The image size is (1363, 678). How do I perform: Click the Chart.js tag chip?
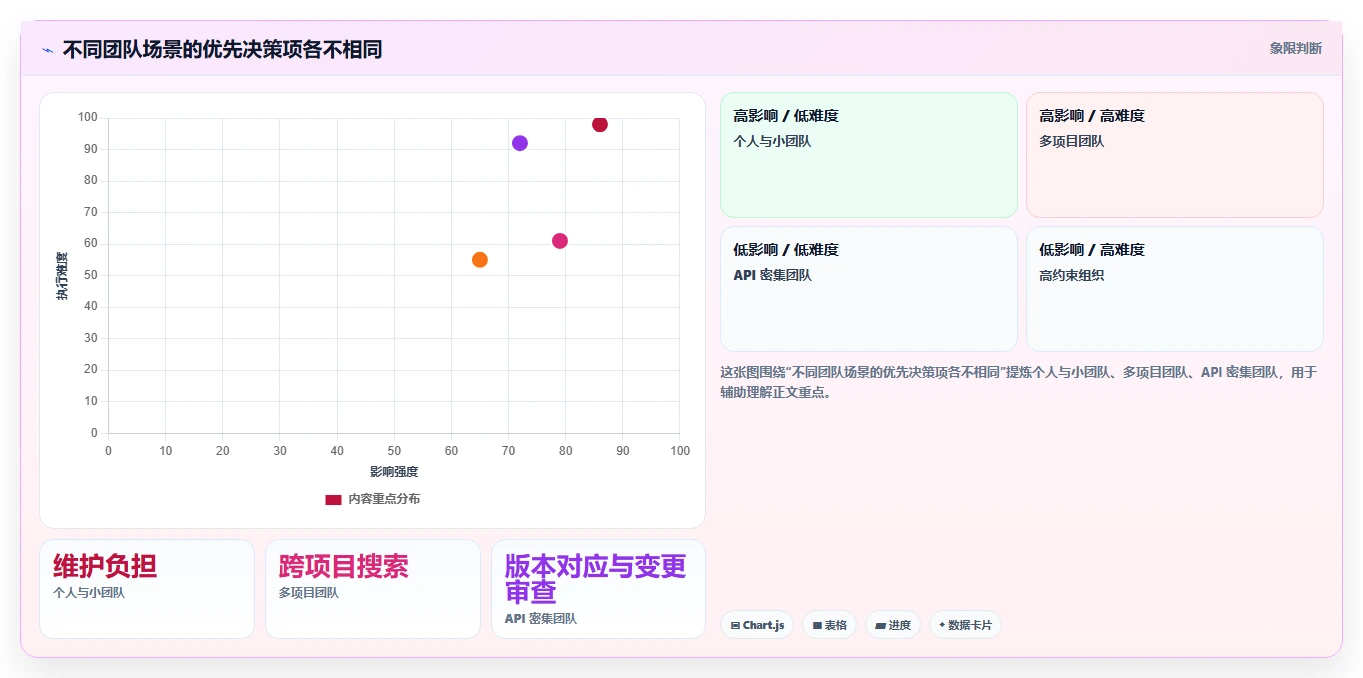pos(757,625)
